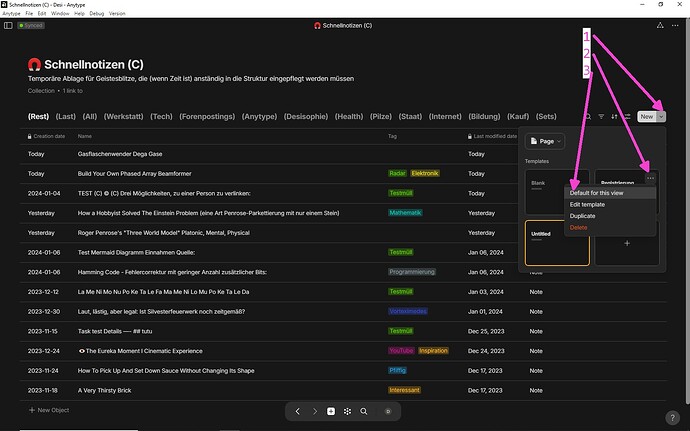Open the graph view icon in bottom bar
The height and width of the screenshot is (431, 690).
click(347, 411)
